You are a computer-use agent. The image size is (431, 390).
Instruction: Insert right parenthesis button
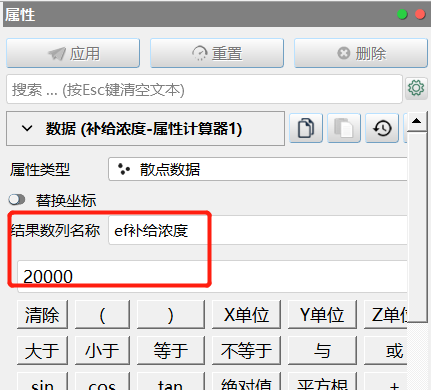tap(171, 315)
